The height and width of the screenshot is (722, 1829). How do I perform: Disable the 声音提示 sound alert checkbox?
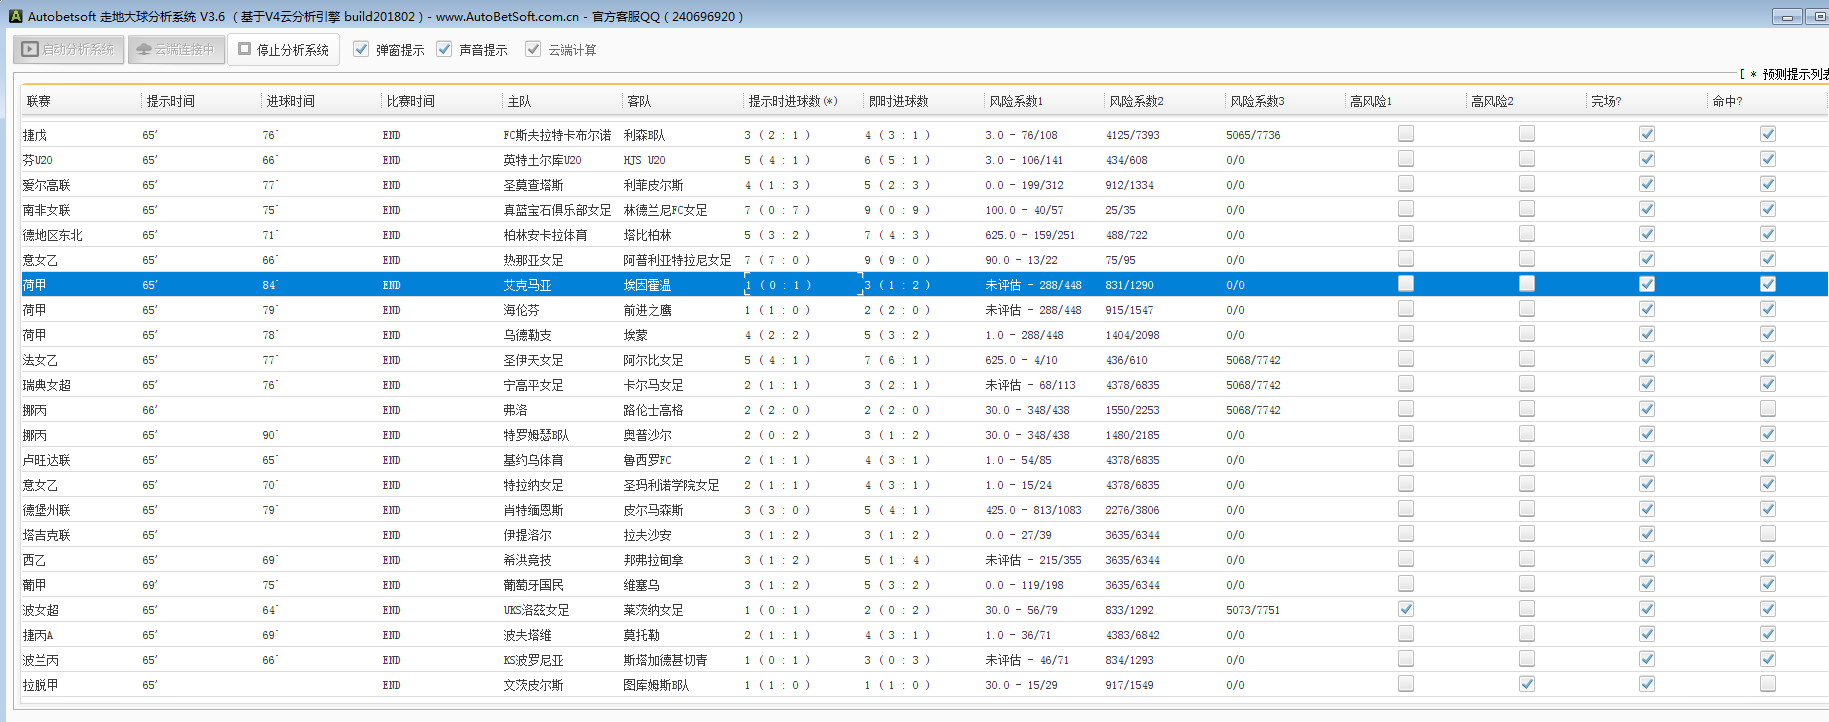(x=445, y=49)
